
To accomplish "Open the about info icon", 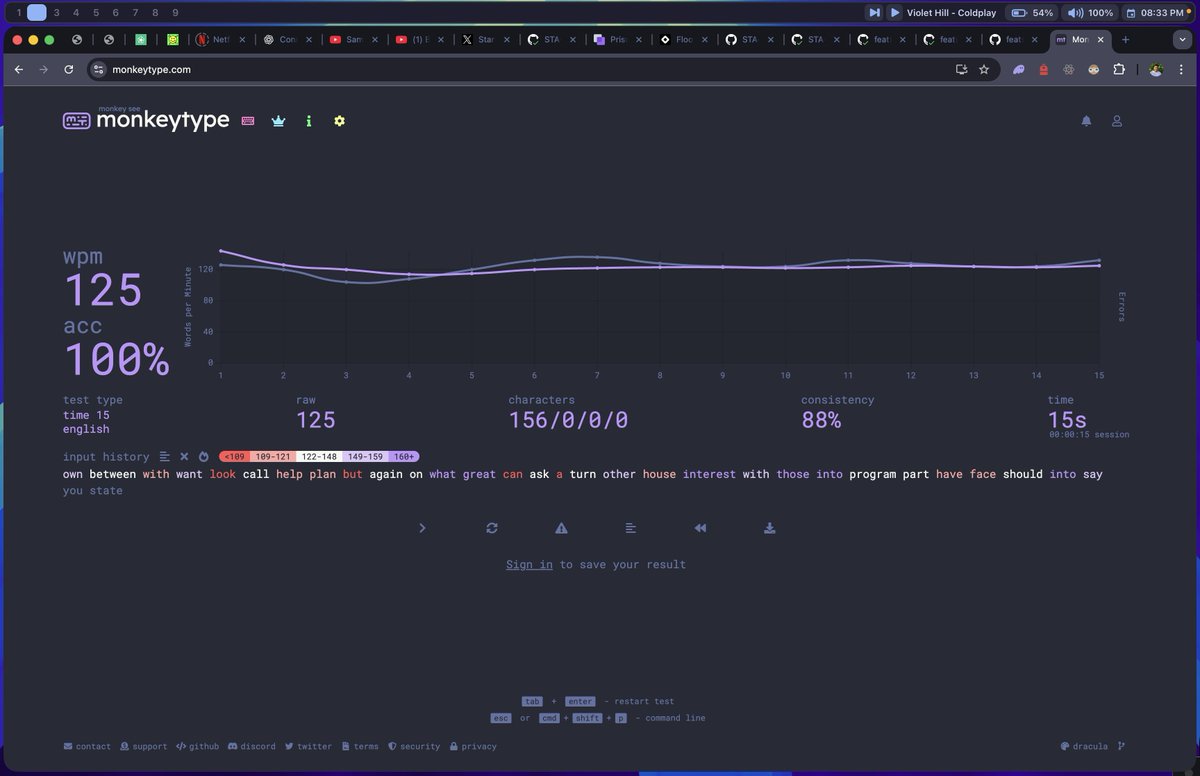I will click(309, 121).
